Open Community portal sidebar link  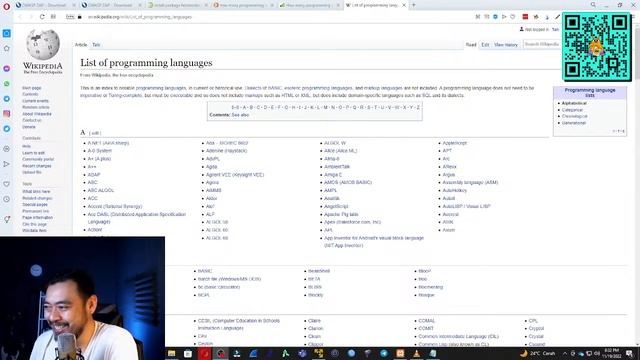(x=38, y=159)
